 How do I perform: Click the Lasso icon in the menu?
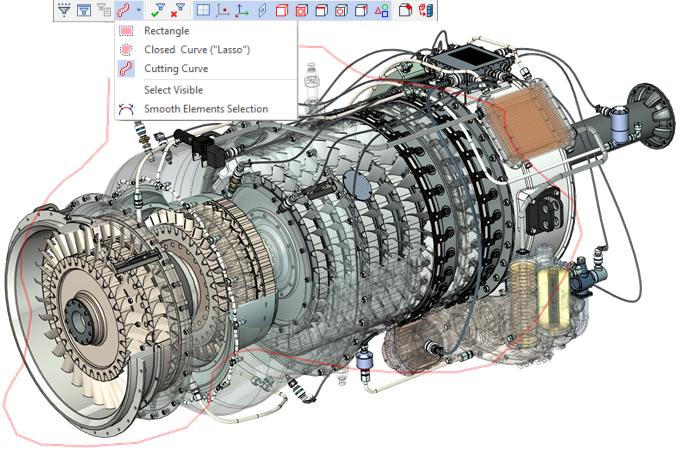[126, 49]
